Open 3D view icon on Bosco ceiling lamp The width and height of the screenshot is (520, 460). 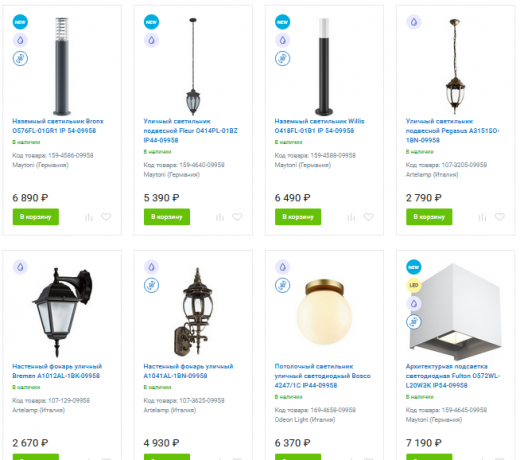283,285
